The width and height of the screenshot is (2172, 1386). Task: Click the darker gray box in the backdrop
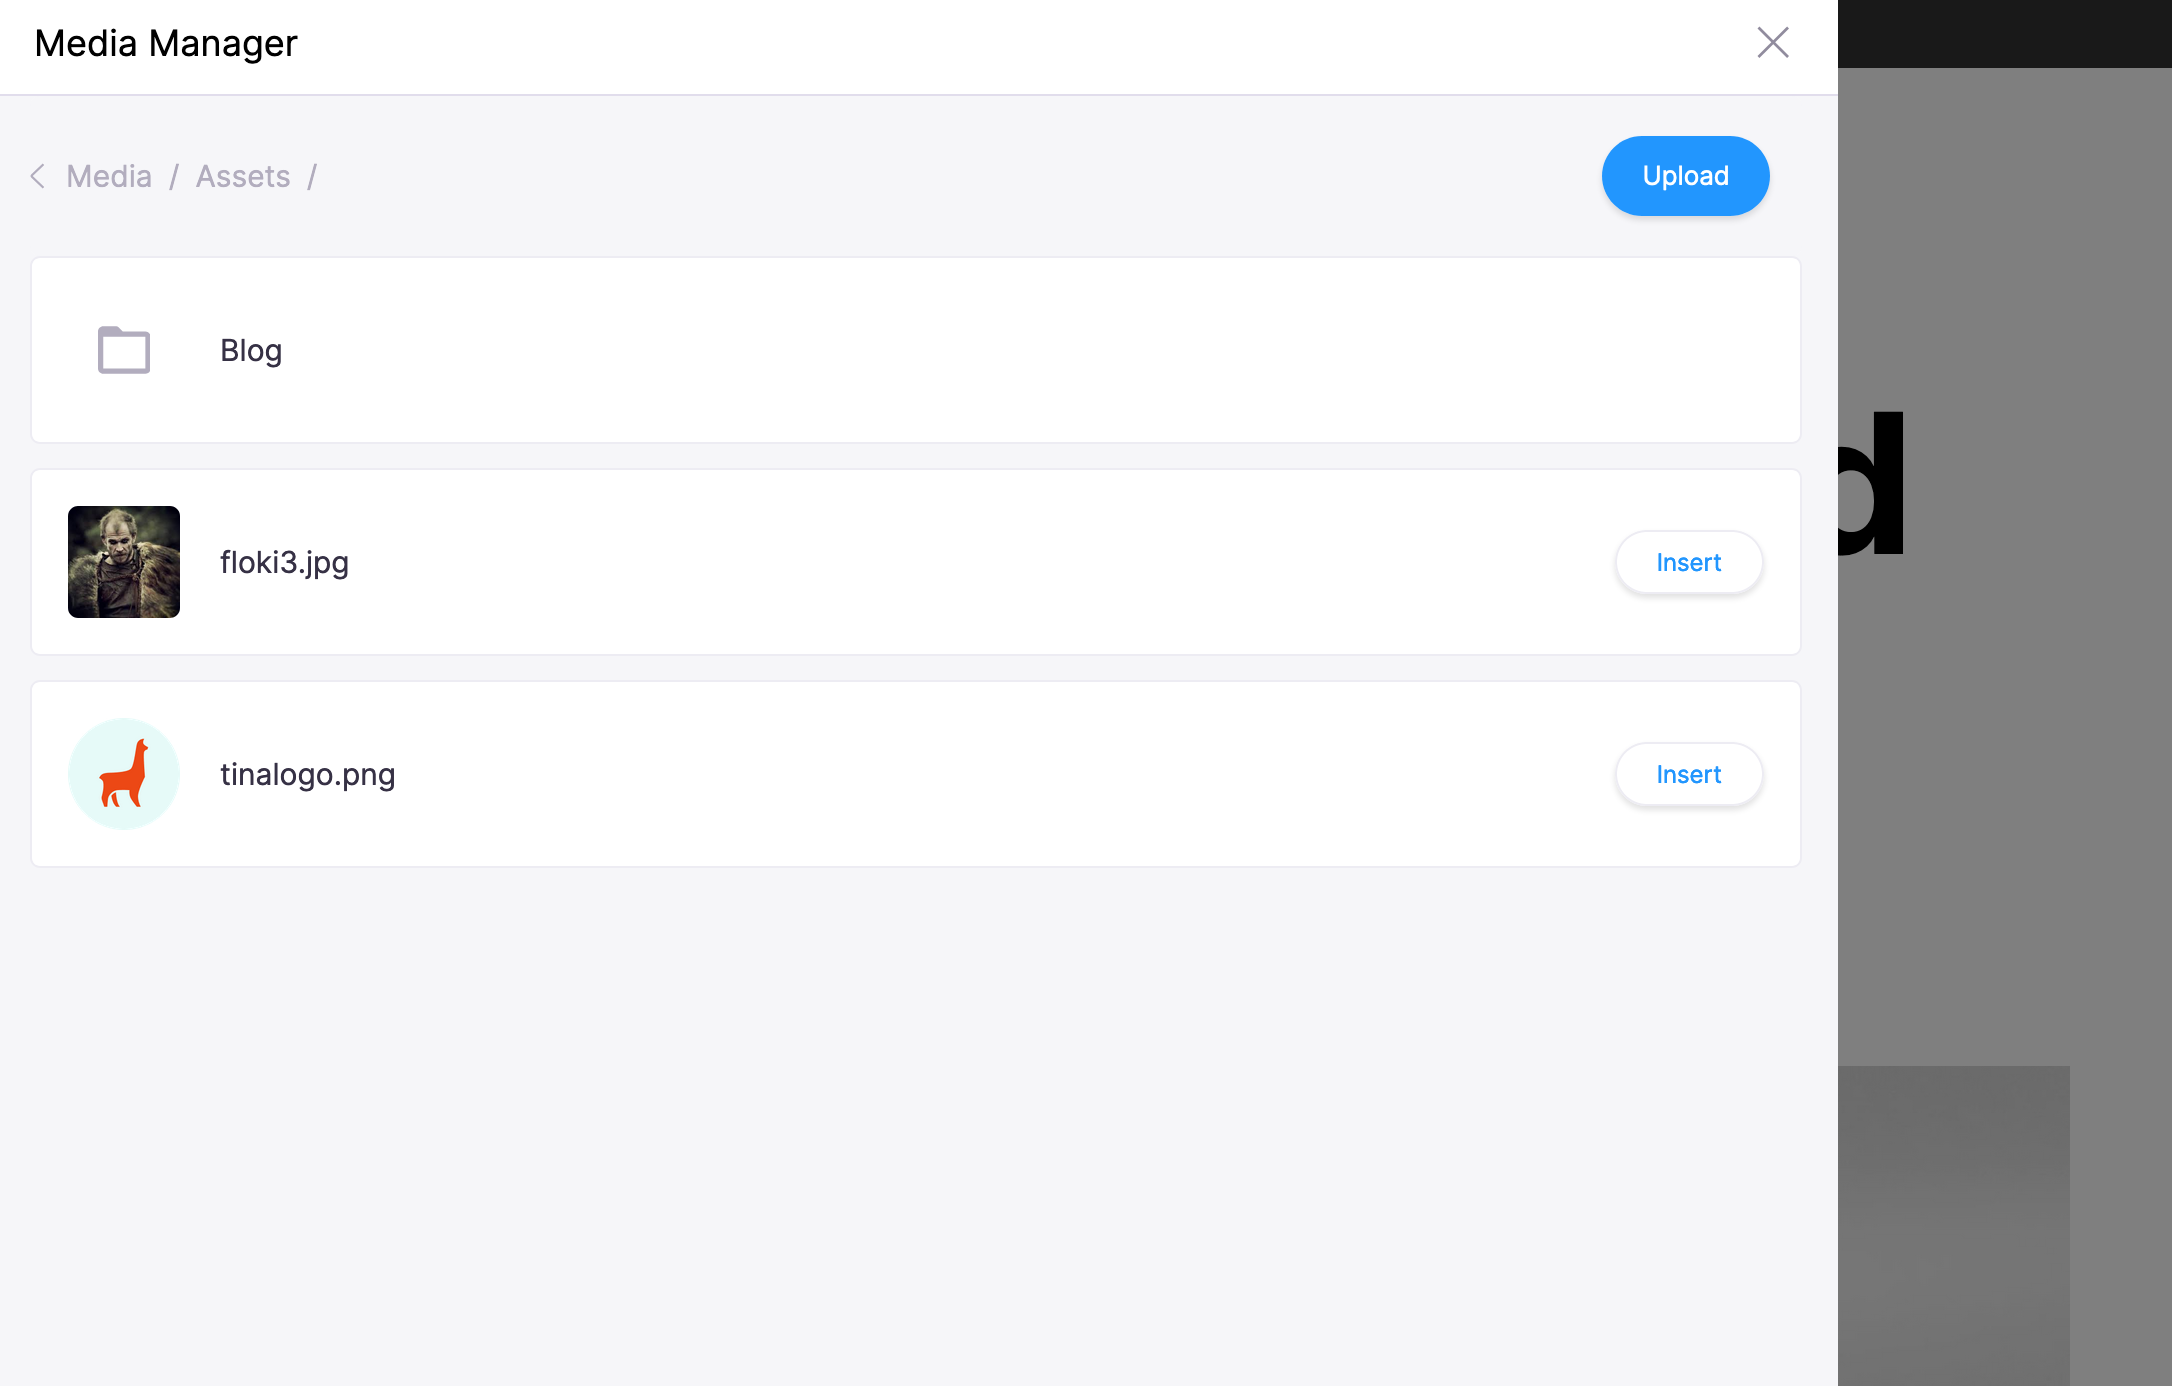pos(1954,1226)
